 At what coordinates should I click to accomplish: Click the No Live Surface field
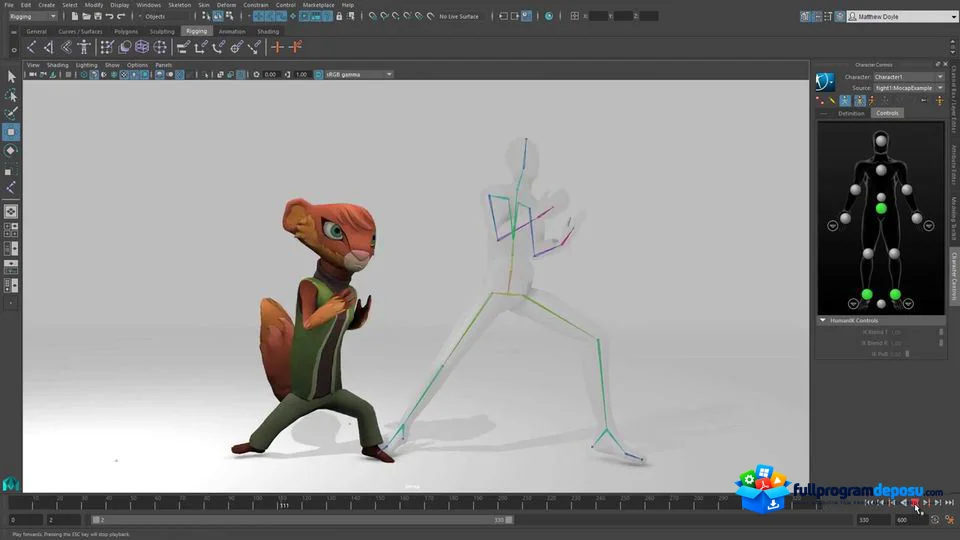(x=459, y=17)
